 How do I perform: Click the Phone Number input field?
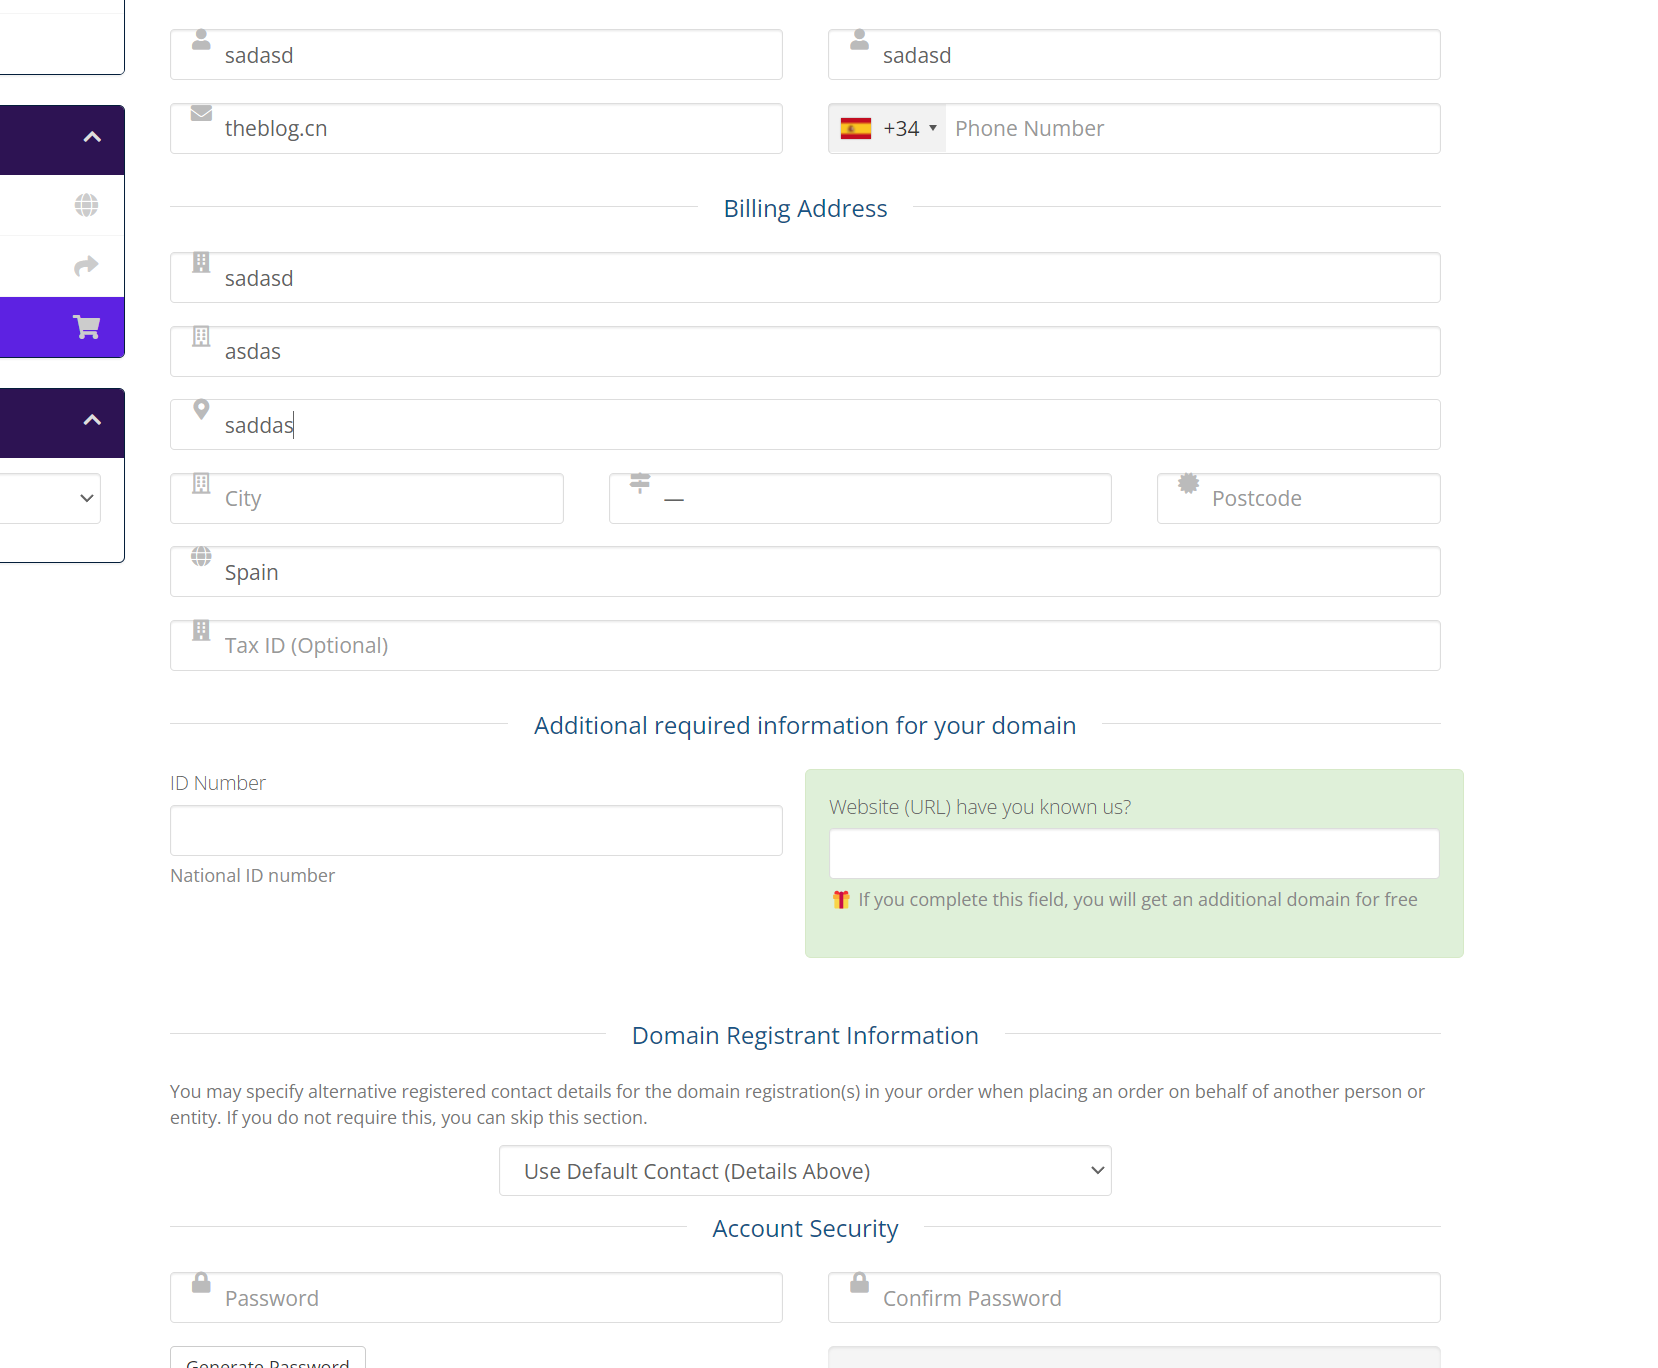coord(1190,129)
